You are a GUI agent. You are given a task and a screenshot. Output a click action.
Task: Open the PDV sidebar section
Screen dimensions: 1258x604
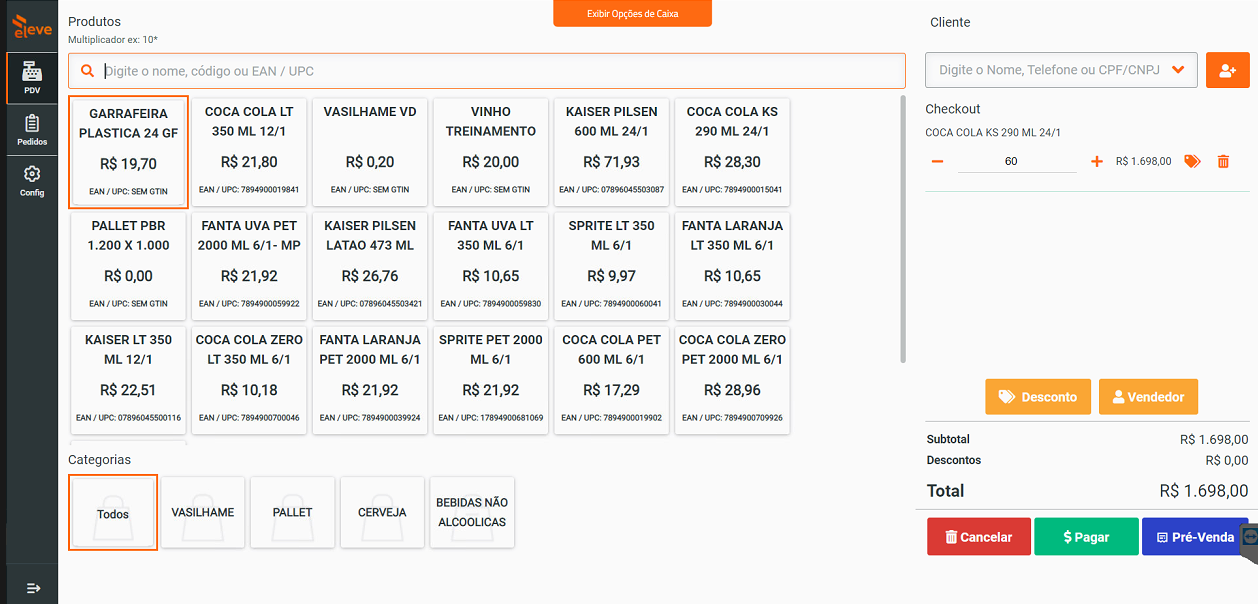click(x=32, y=78)
